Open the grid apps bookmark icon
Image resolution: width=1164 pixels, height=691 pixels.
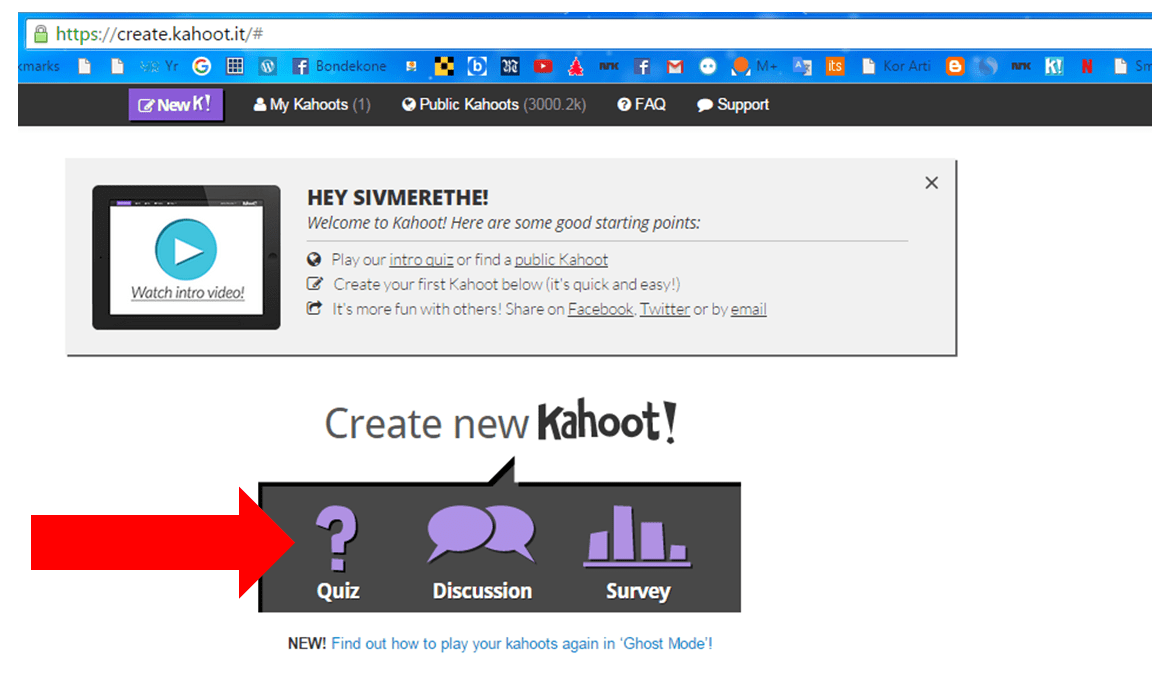[x=235, y=66]
